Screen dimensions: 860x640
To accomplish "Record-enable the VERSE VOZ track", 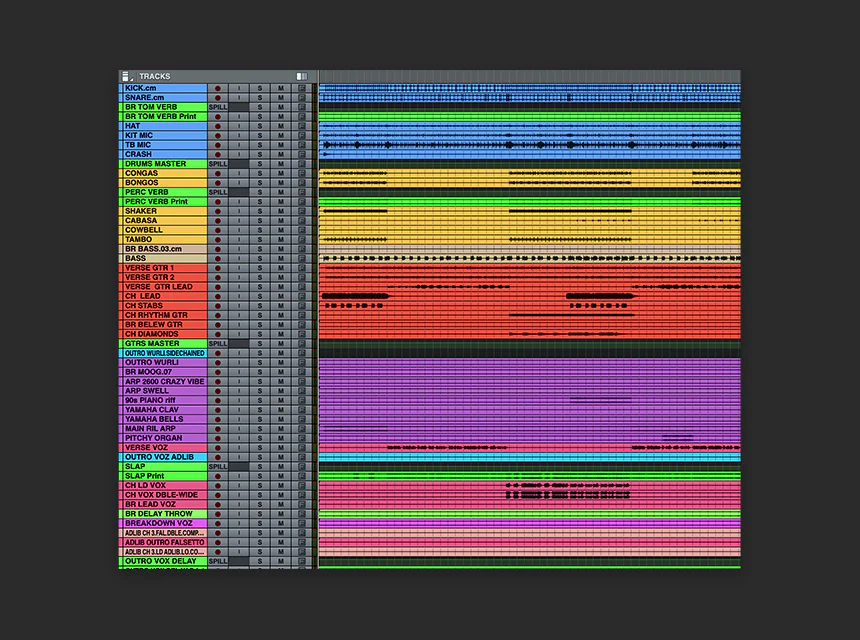I will coord(218,448).
